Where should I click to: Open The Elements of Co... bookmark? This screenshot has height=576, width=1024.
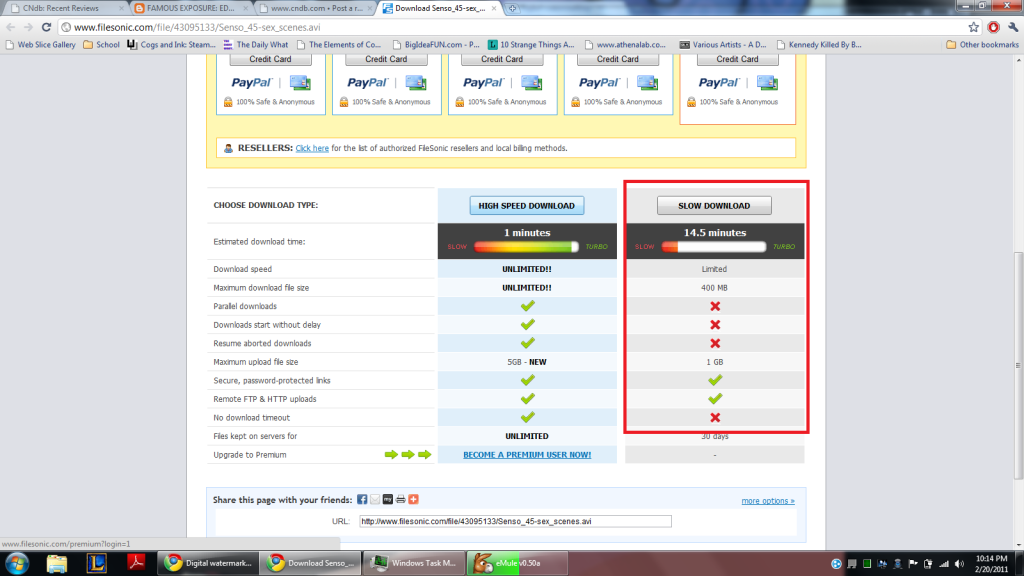click(338, 45)
